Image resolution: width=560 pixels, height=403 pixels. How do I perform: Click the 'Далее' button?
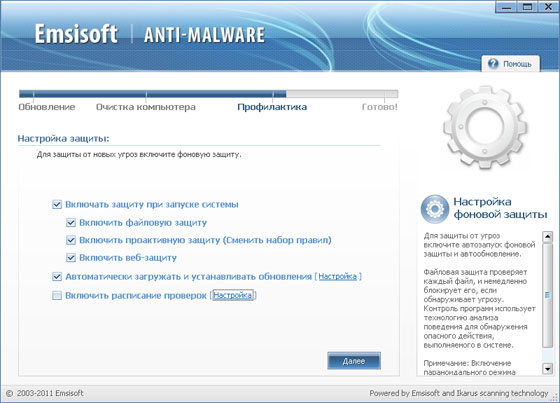pyautogui.click(x=354, y=361)
